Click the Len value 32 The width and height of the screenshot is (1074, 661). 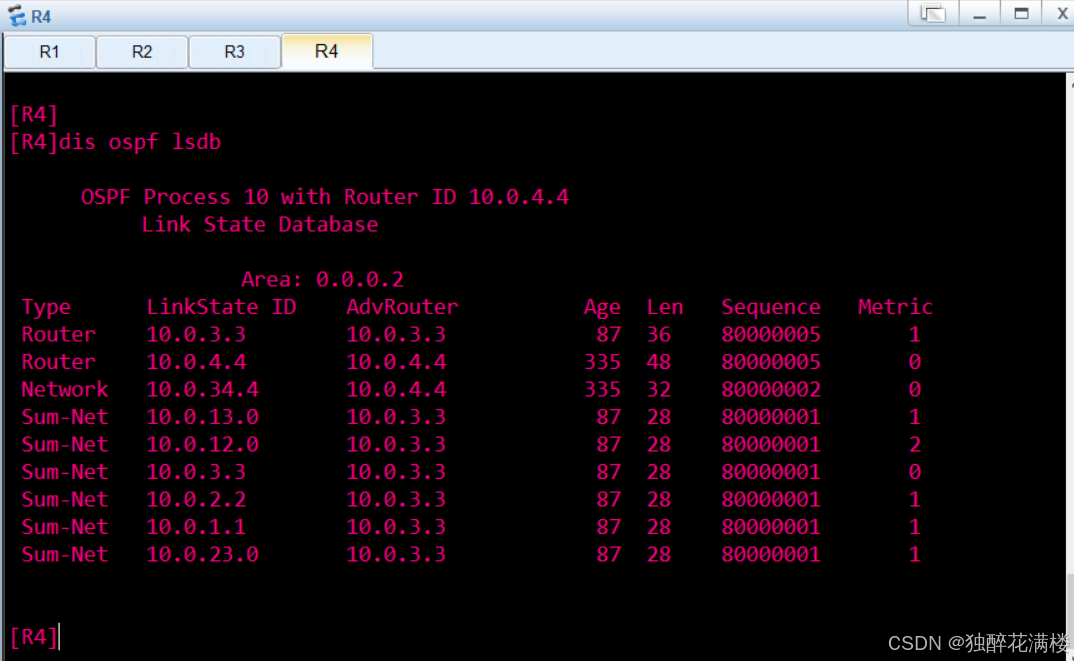pyautogui.click(x=659, y=390)
